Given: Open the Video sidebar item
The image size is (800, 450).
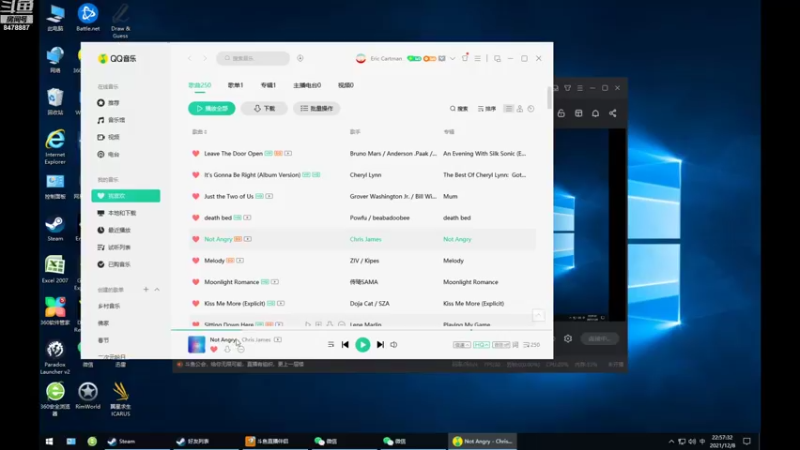Looking at the screenshot, I should pyautogui.click(x=126, y=137).
